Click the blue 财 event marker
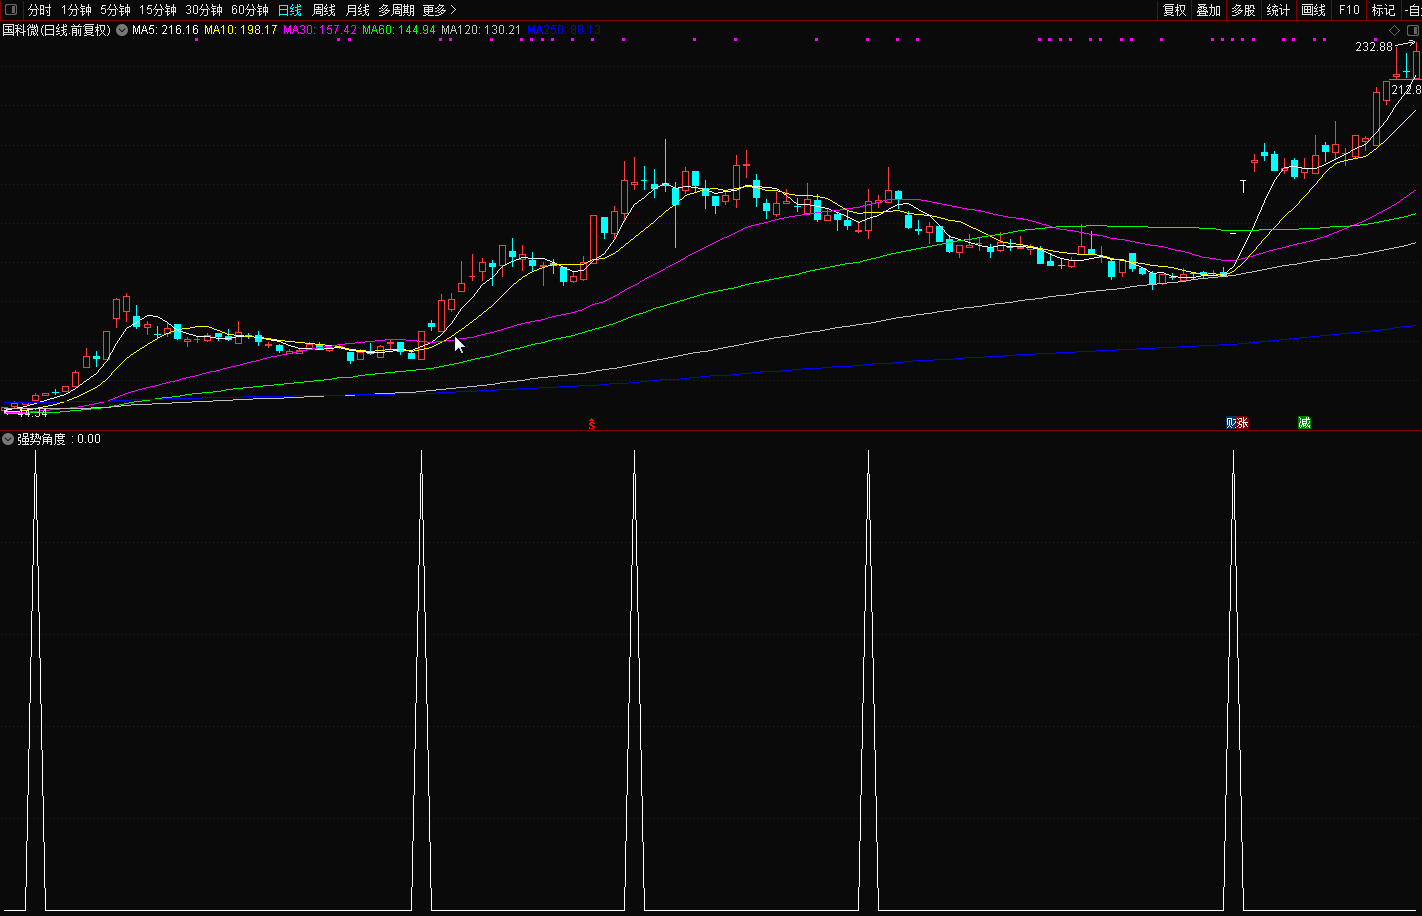The image size is (1422, 916). [1231, 423]
